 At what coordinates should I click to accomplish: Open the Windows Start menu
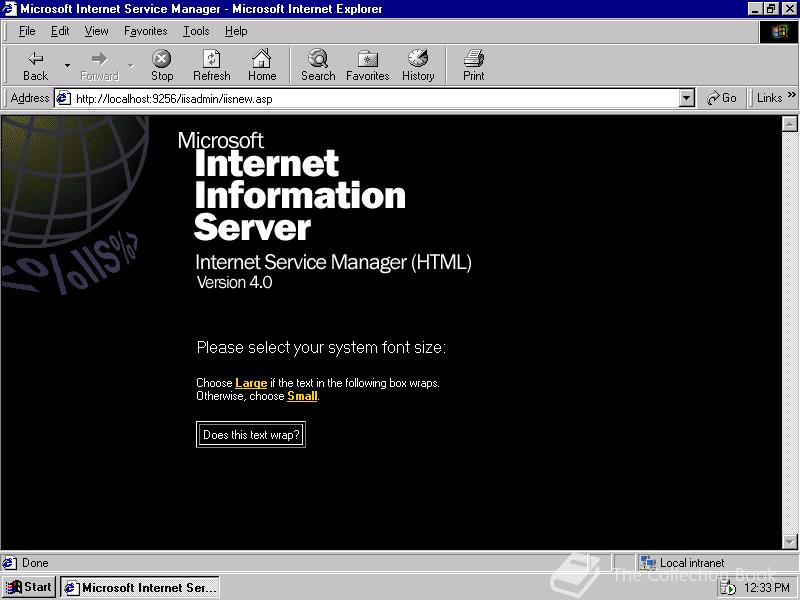tap(29, 588)
